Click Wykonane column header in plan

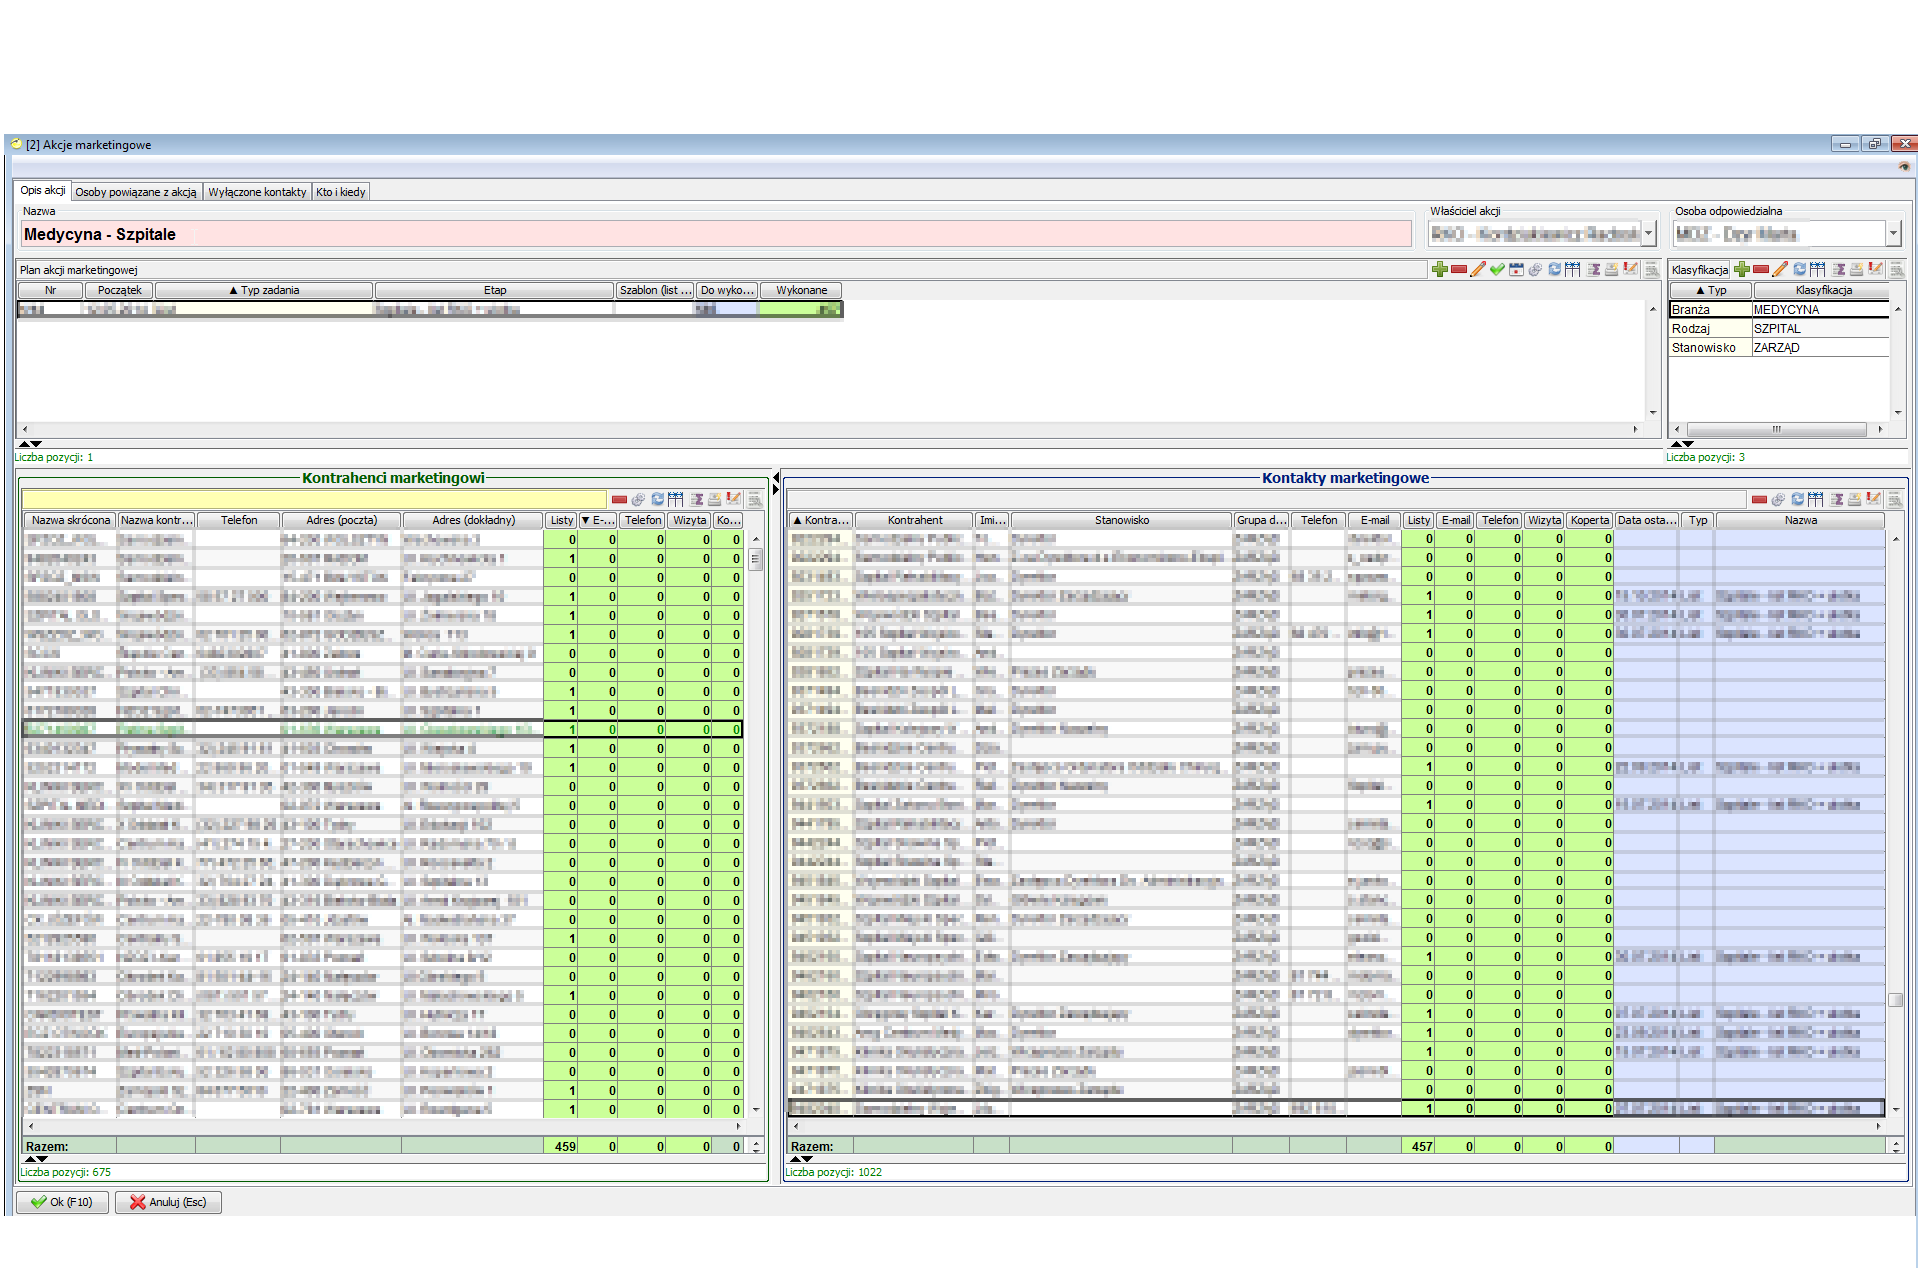[x=801, y=290]
